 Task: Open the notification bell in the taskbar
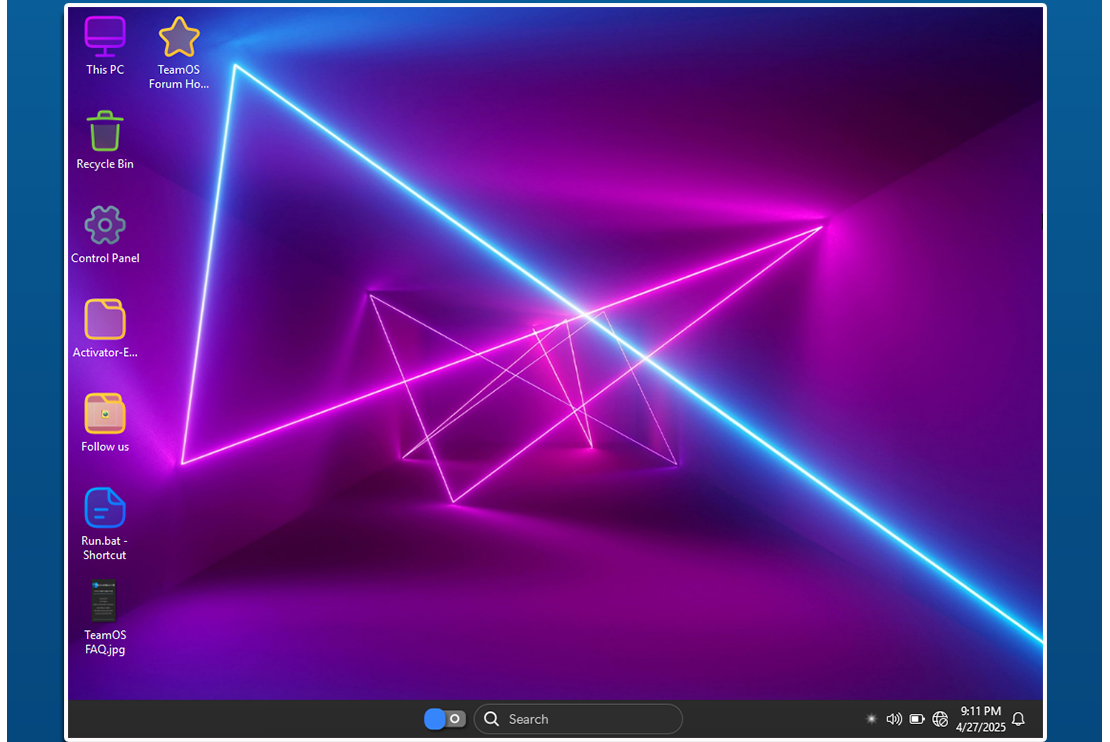pos(1018,719)
